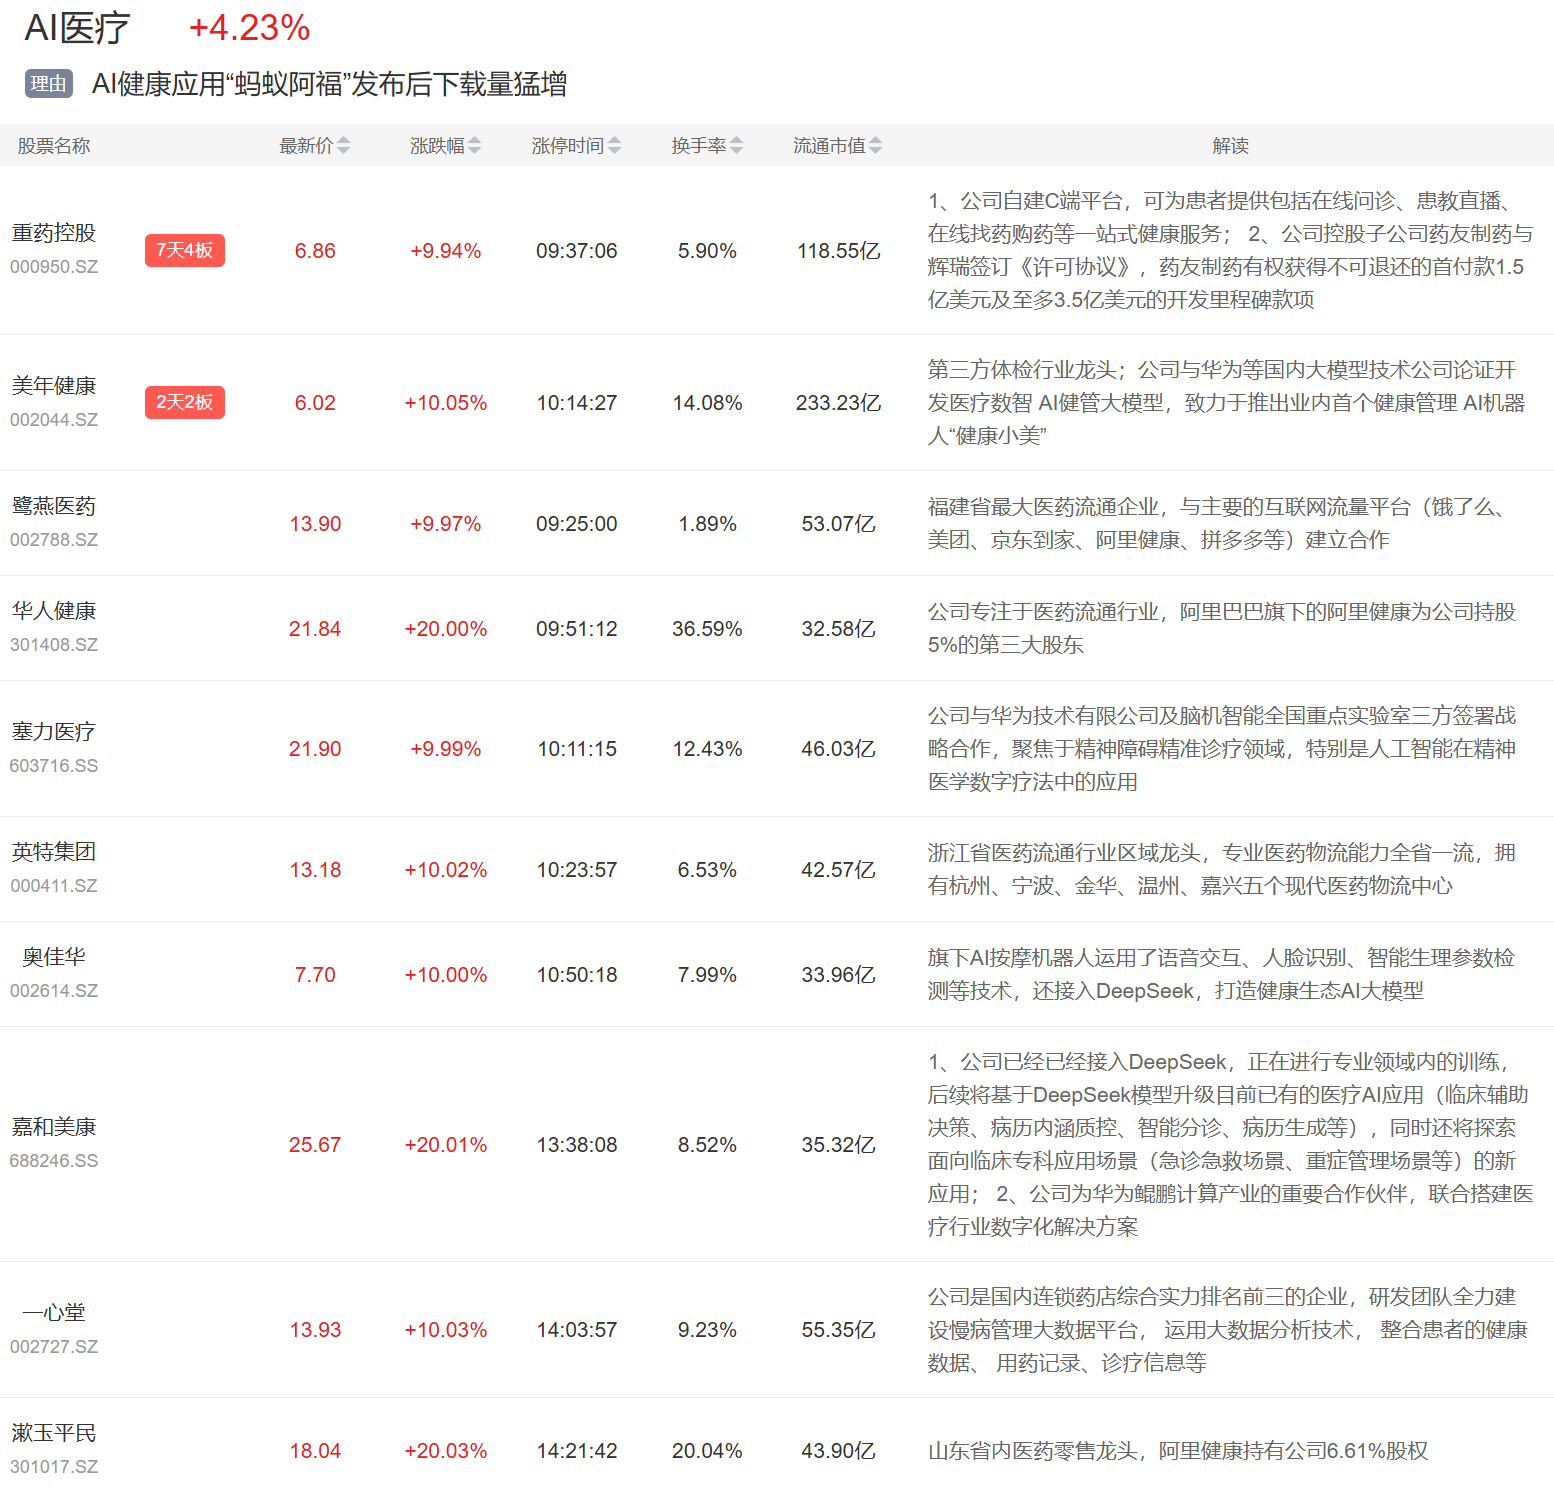Click the 理由 tag badge
1554x1491 pixels.
[x=48, y=84]
